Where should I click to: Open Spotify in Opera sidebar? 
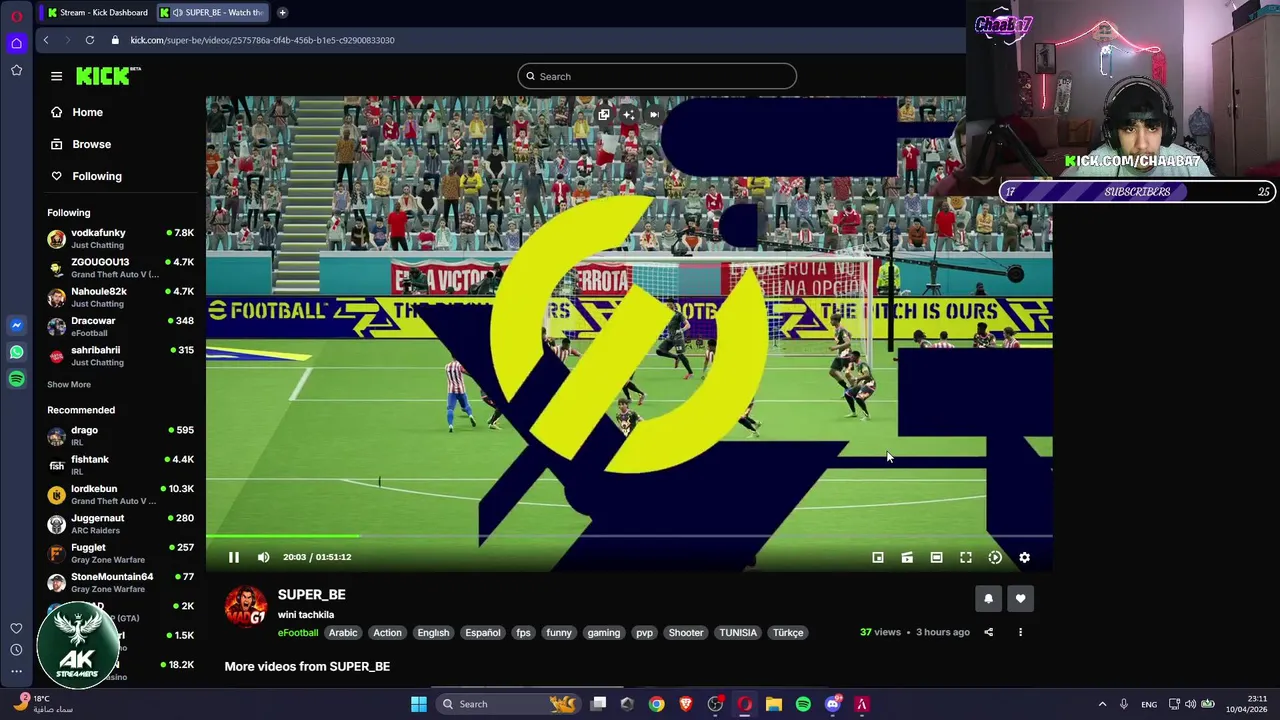pyautogui.click(x=16, y=379)
